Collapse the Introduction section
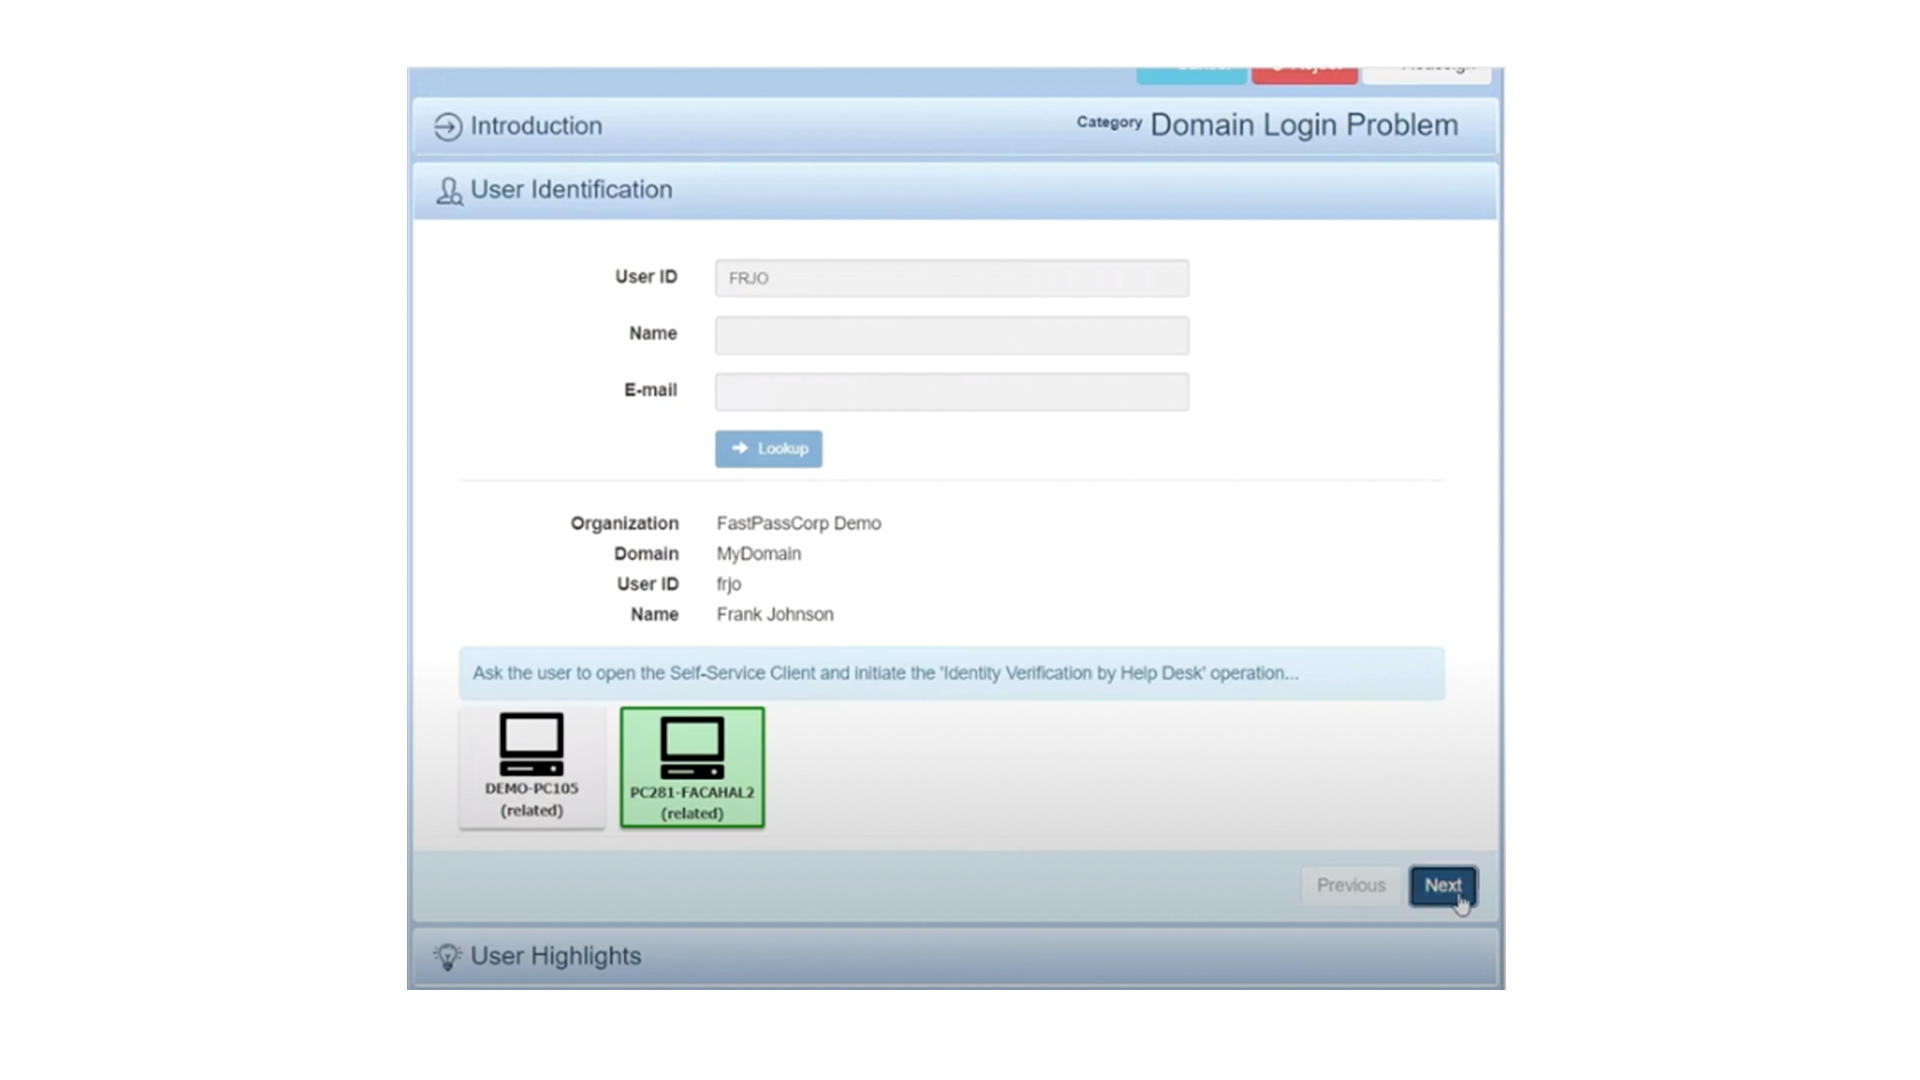Screen dimensions: 1920x1080 (x=536, y=126)
